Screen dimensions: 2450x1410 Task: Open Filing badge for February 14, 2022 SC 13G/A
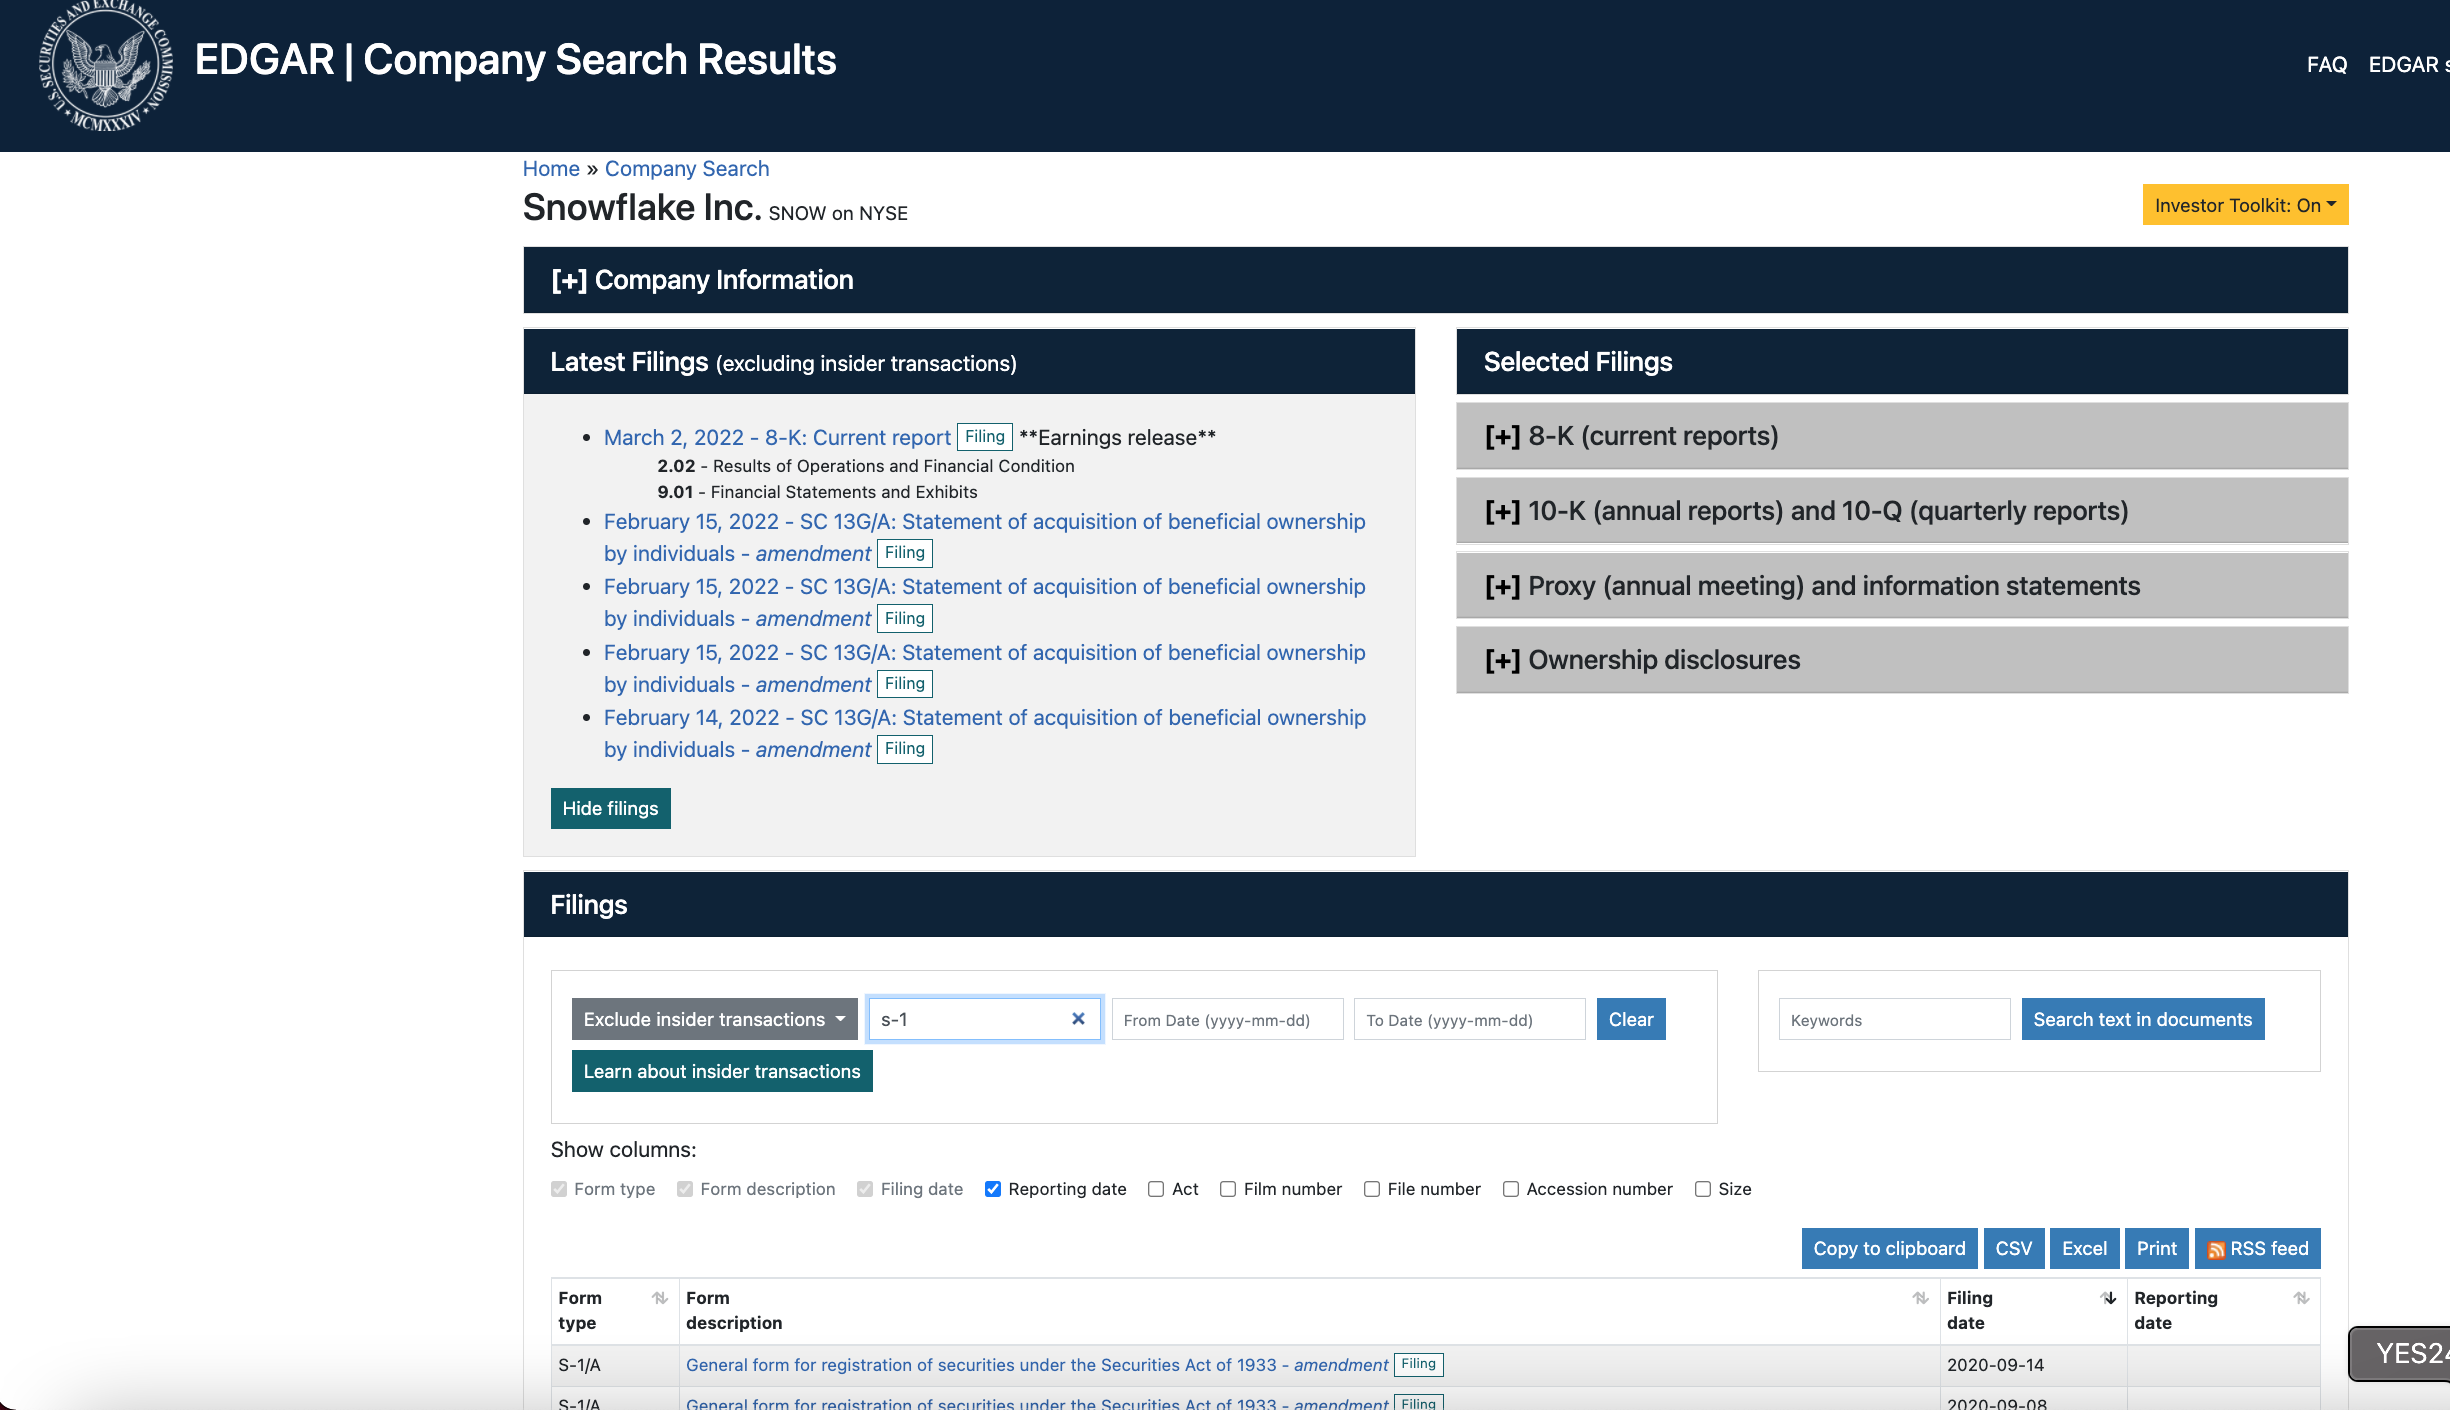[904, 749]
